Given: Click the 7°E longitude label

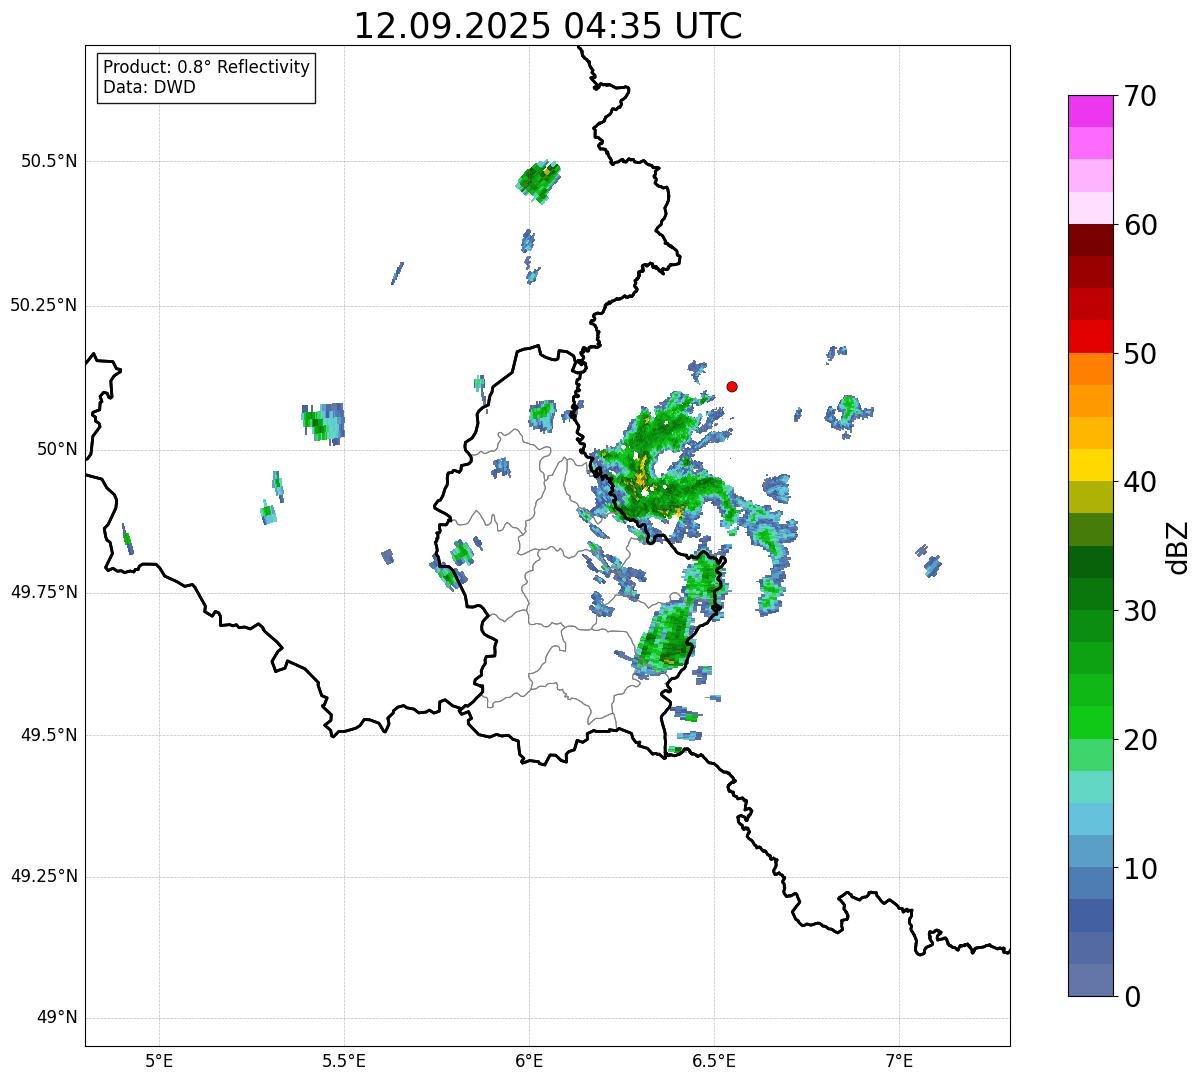Looking at the screenshot, I should 899,1061.
